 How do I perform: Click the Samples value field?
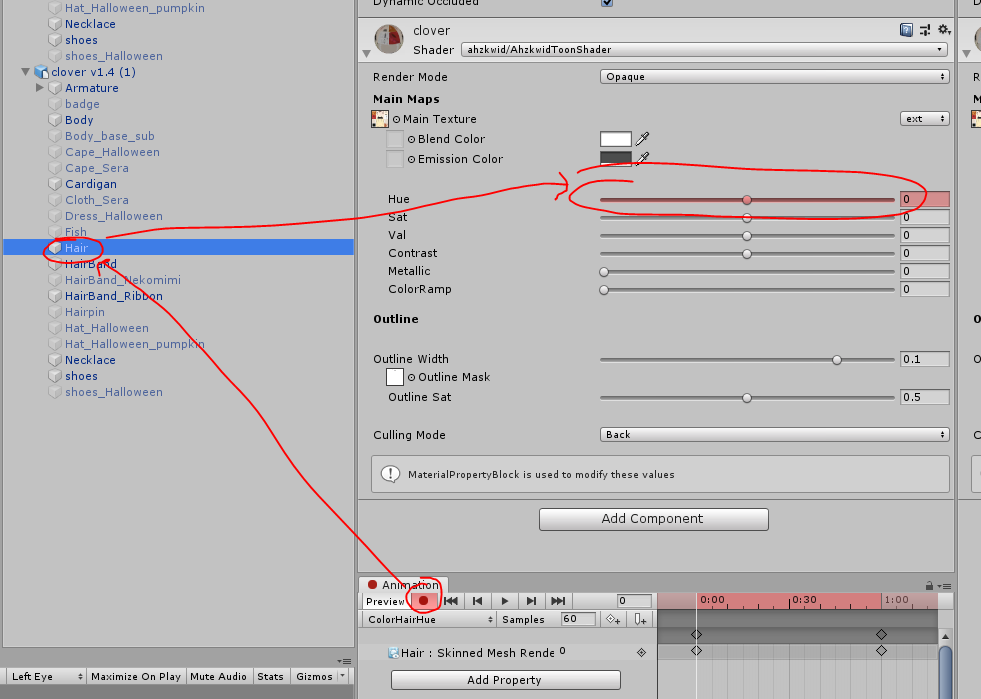click(x=578, y=618)
